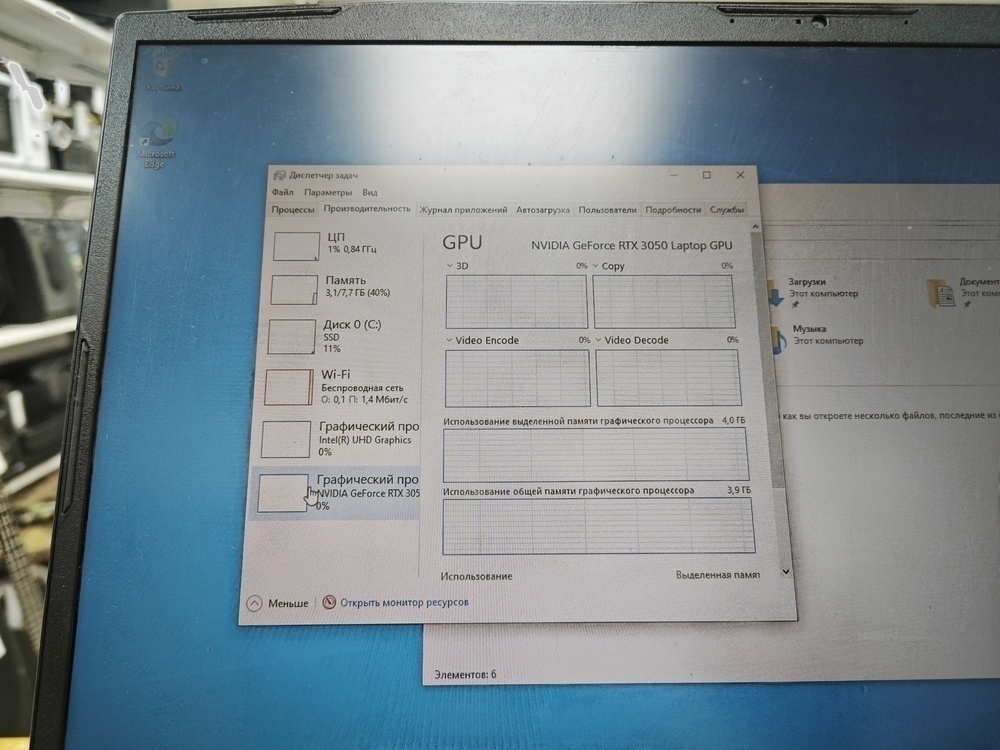
Task: Switch to the Производительность tab
Action: [367, 209]
